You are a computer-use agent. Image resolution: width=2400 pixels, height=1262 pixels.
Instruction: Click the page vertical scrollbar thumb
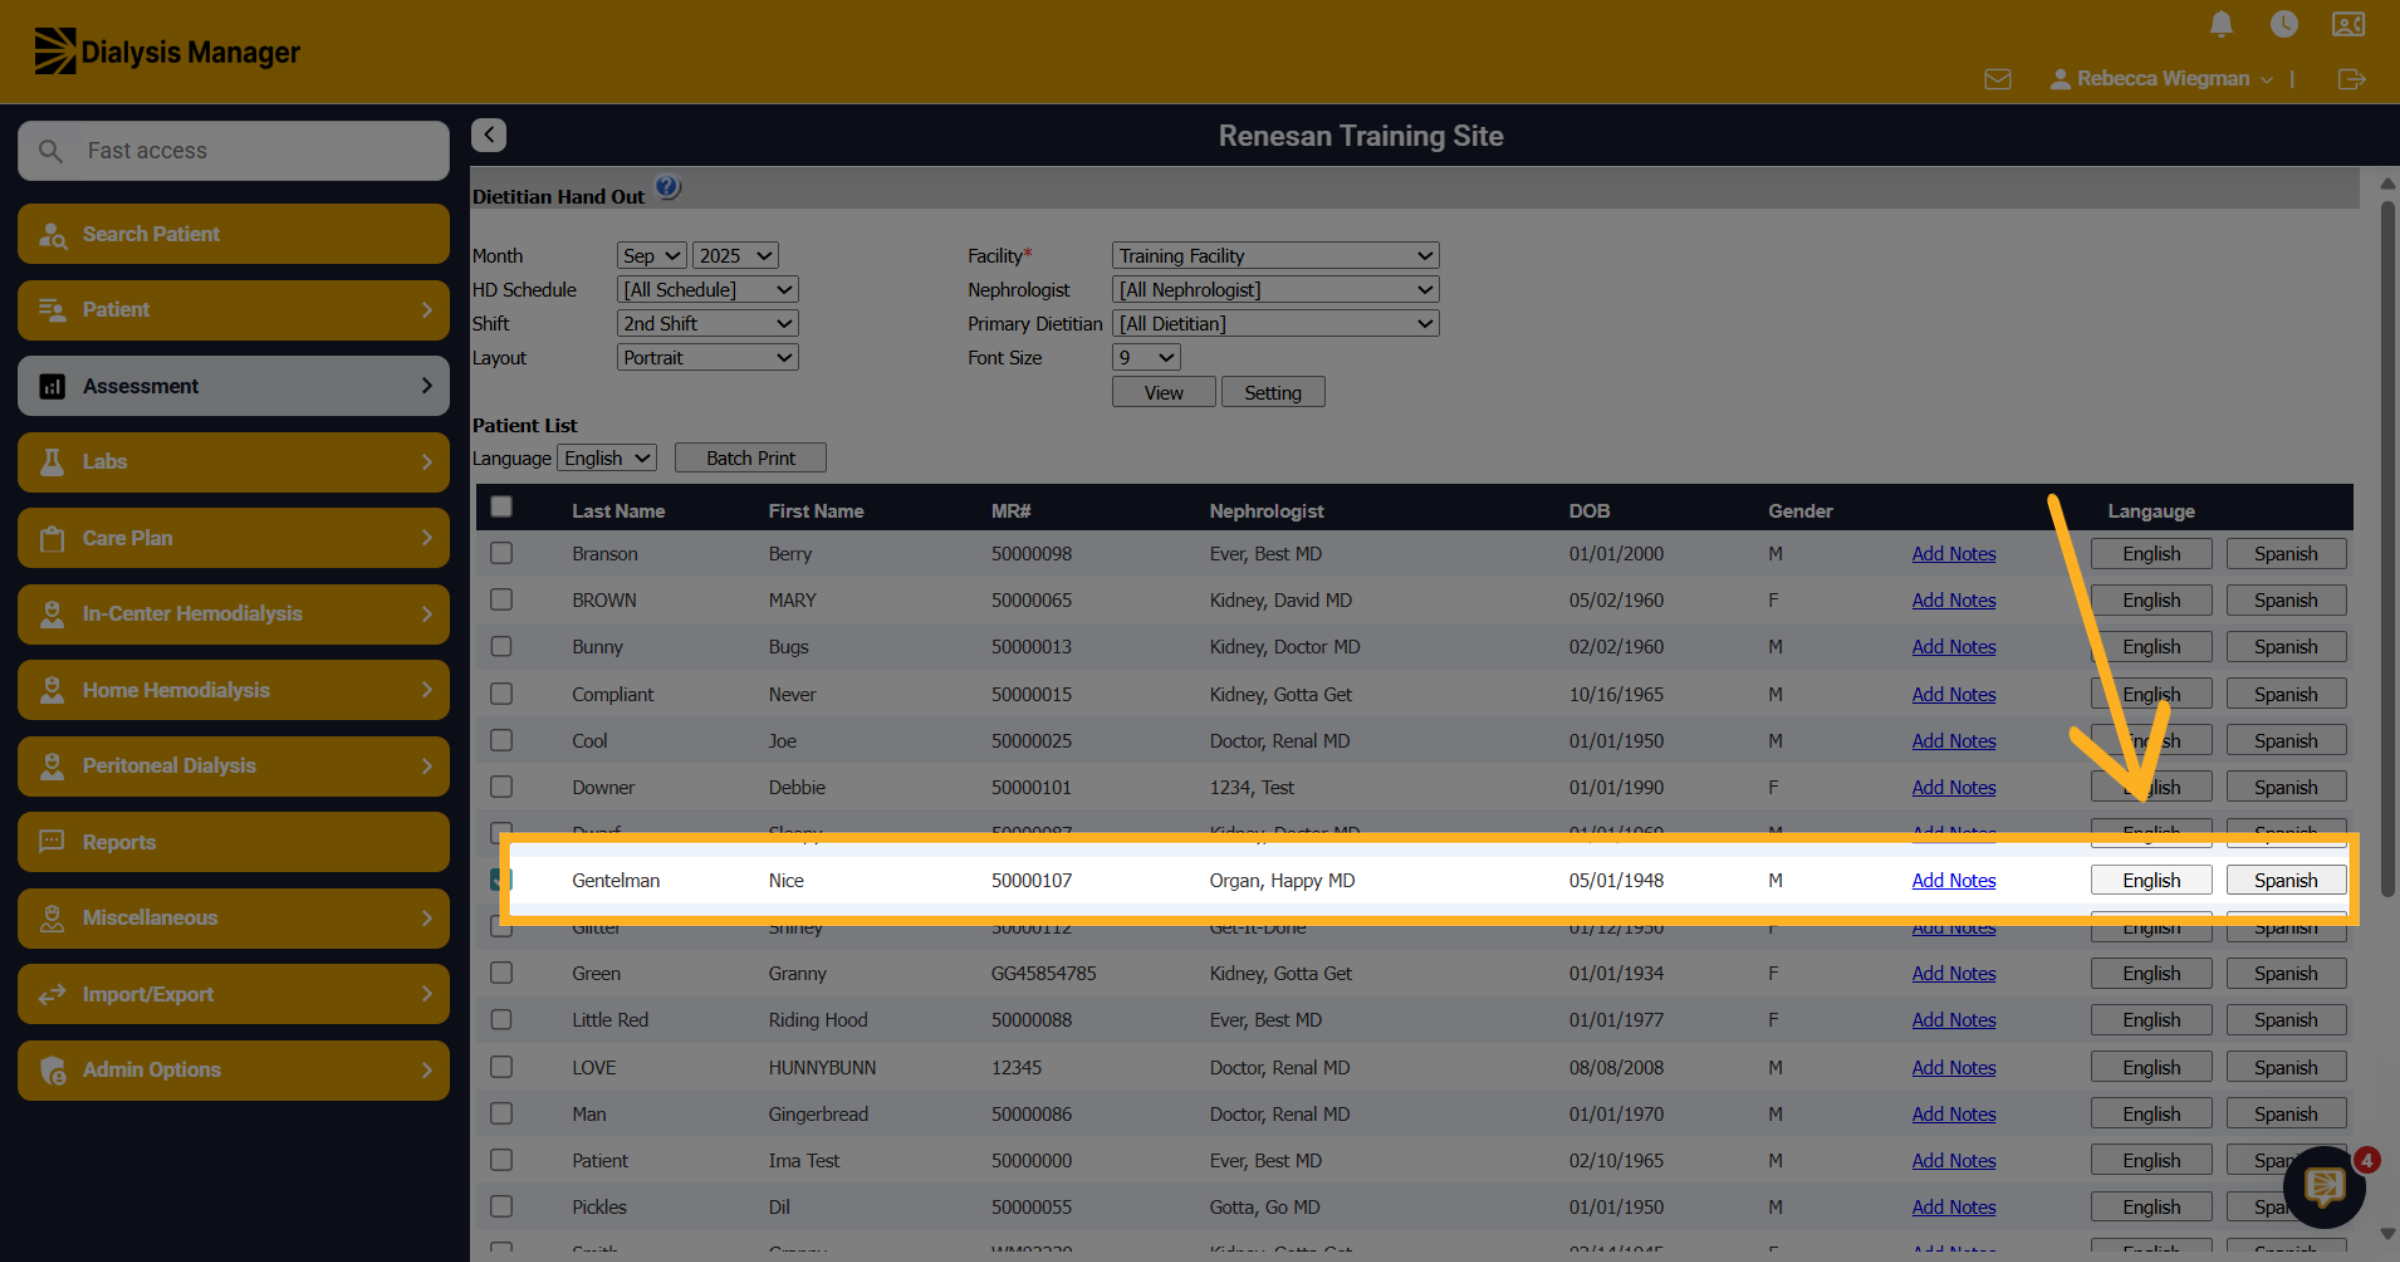pyautogui.click(x=2387, y=549)
